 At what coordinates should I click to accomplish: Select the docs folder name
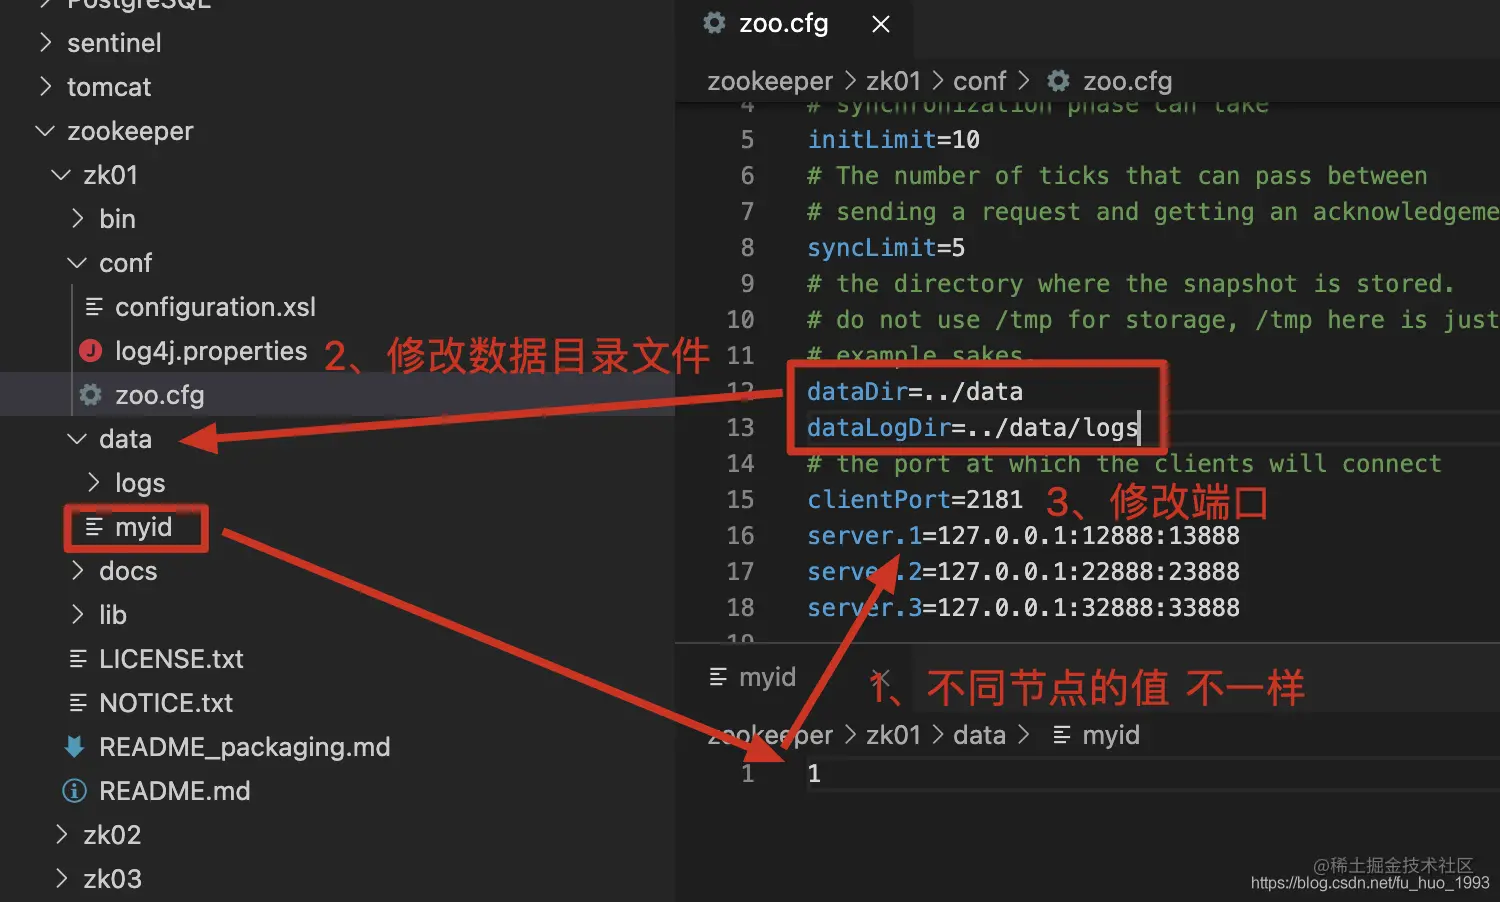(x=128, y=571)
